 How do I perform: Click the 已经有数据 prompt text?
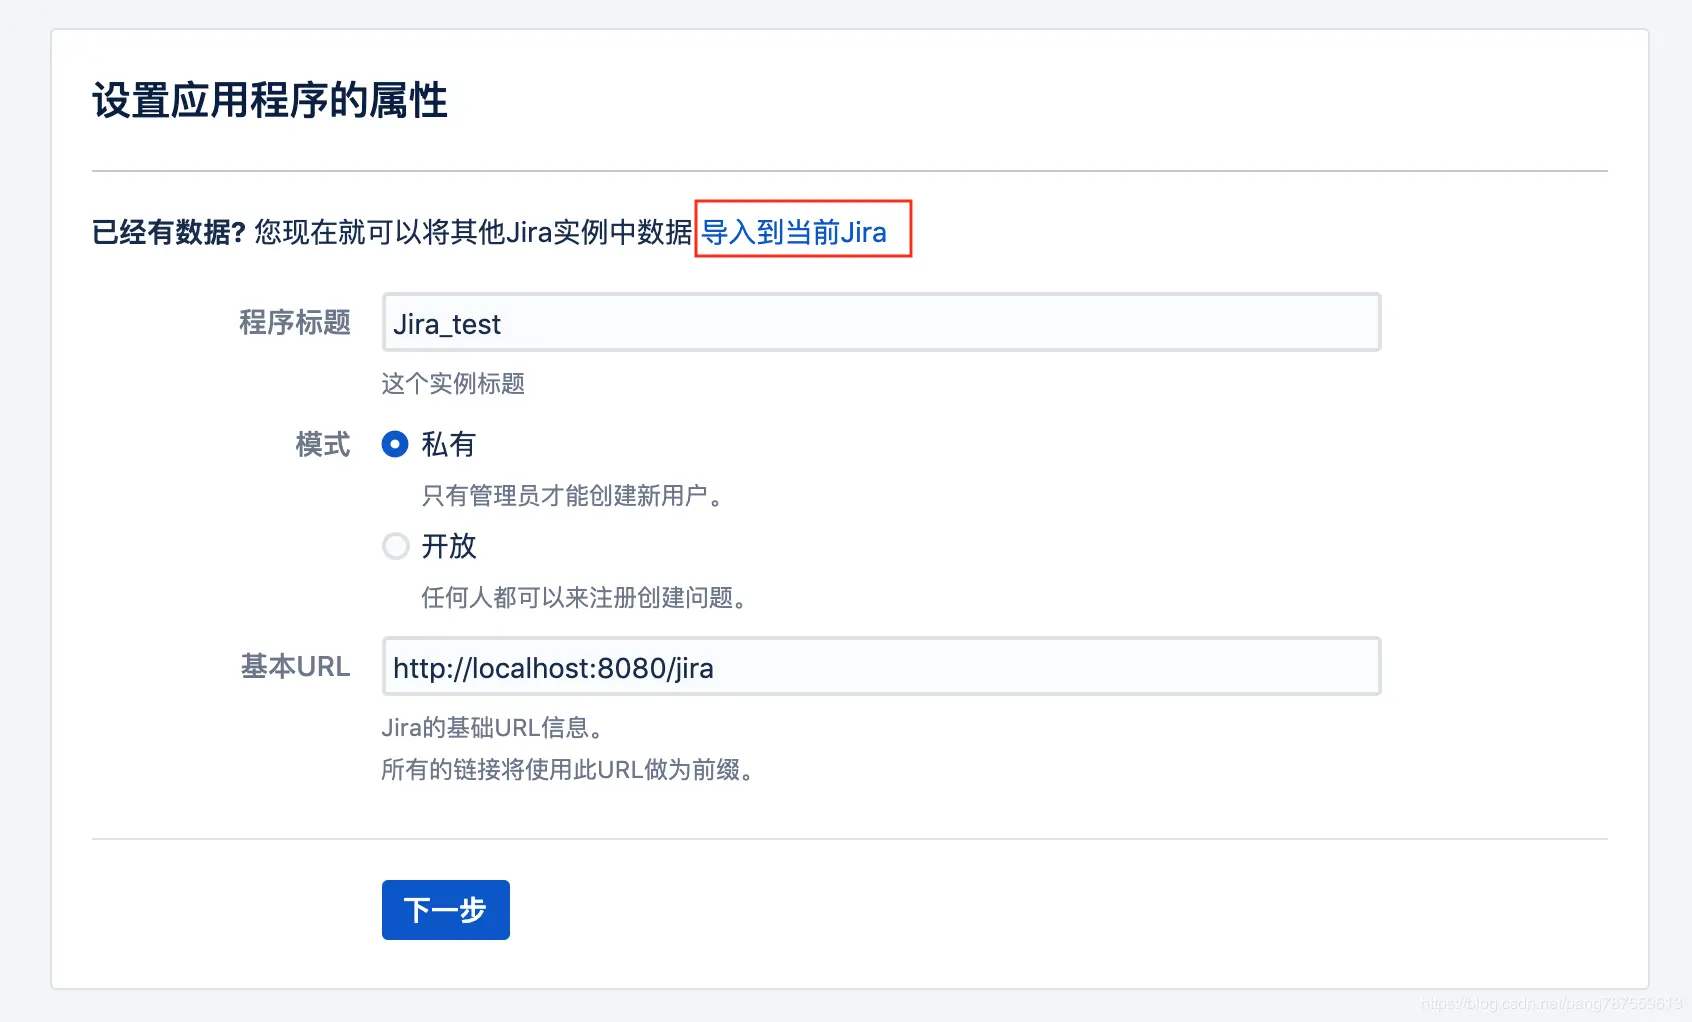click(166, 231)
